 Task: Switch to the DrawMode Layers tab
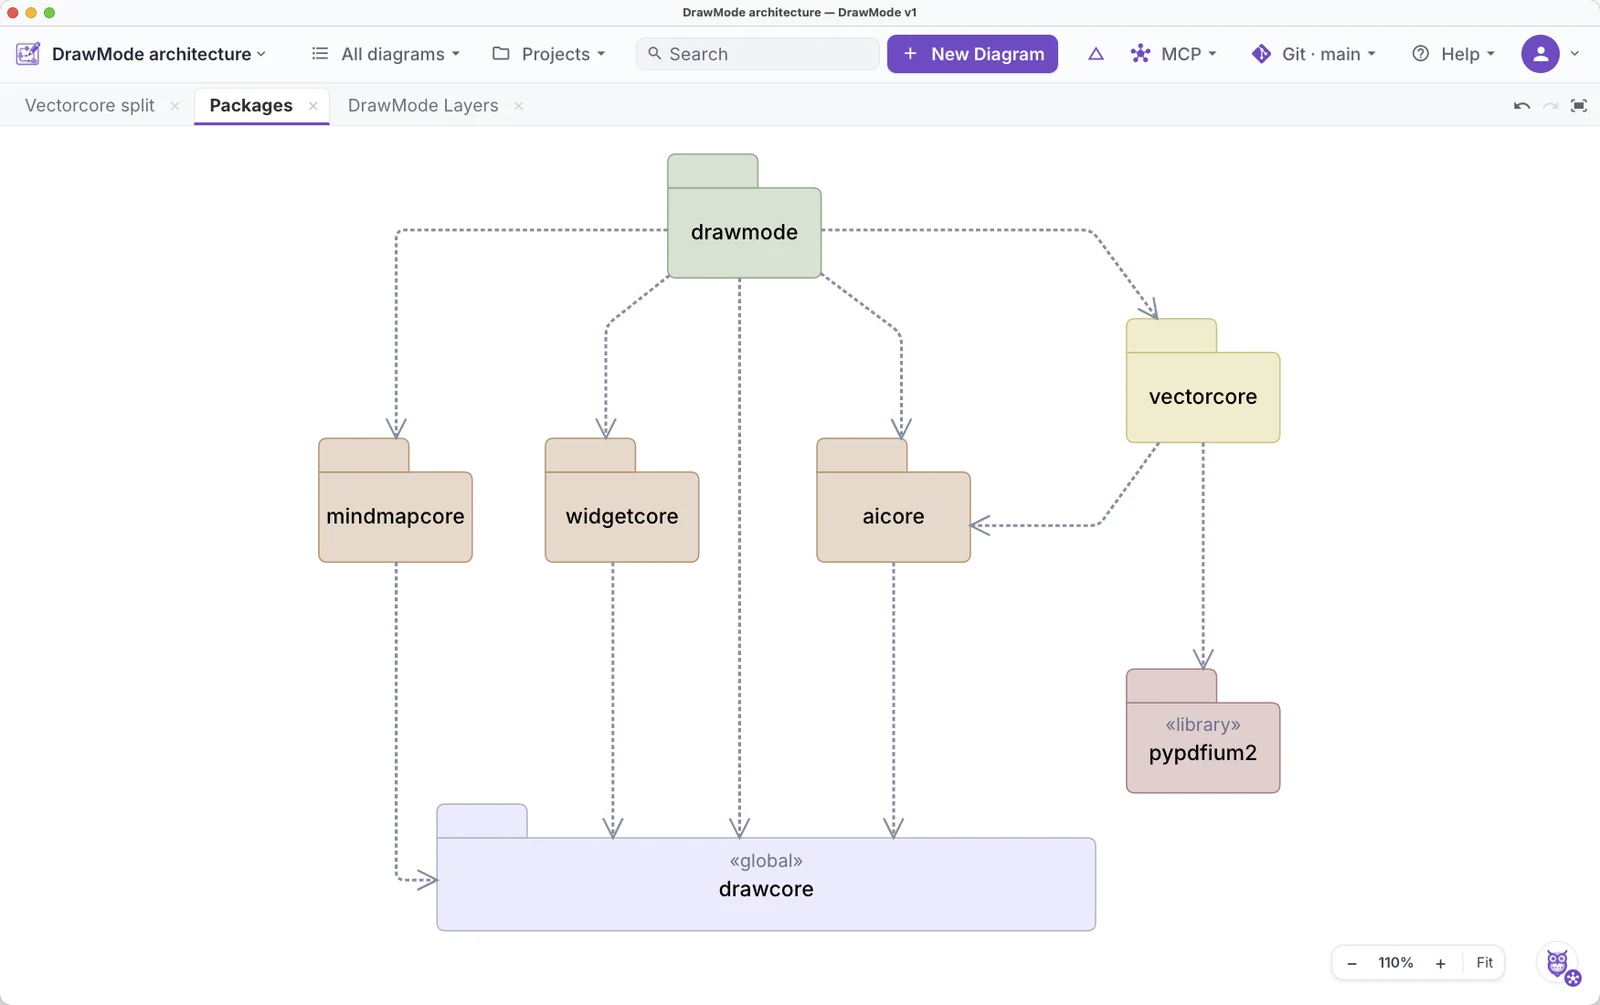[423, 106]
